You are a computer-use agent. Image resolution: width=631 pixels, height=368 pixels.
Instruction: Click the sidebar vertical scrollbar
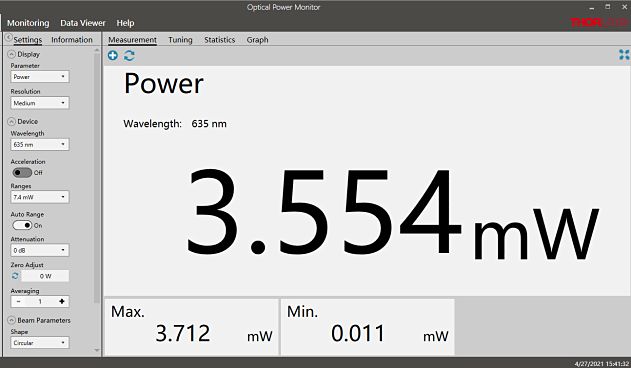tap(97, 177)
